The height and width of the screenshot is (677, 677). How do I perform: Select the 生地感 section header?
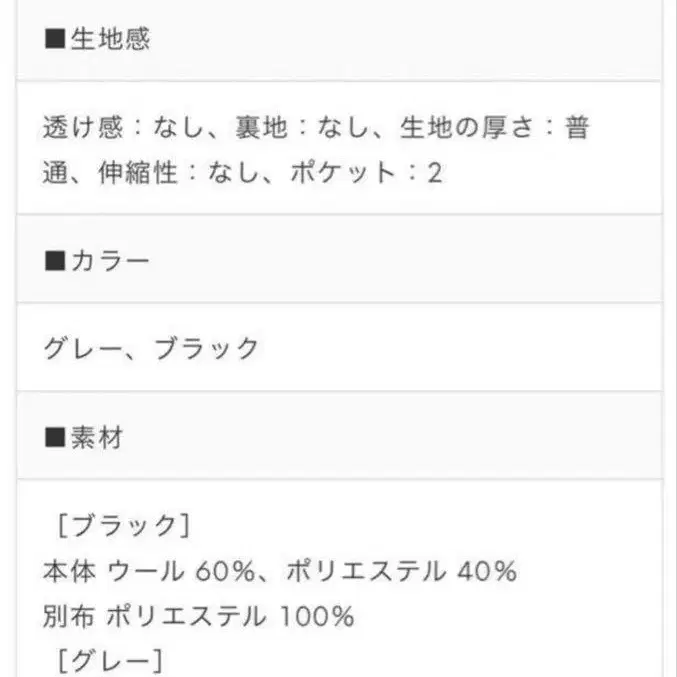coord(110,39)
